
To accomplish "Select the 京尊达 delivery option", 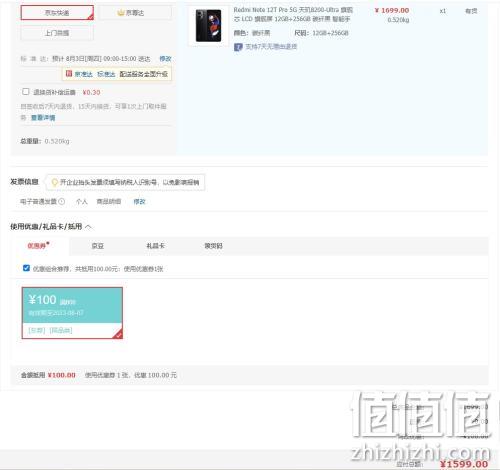I will pos(135,13).
